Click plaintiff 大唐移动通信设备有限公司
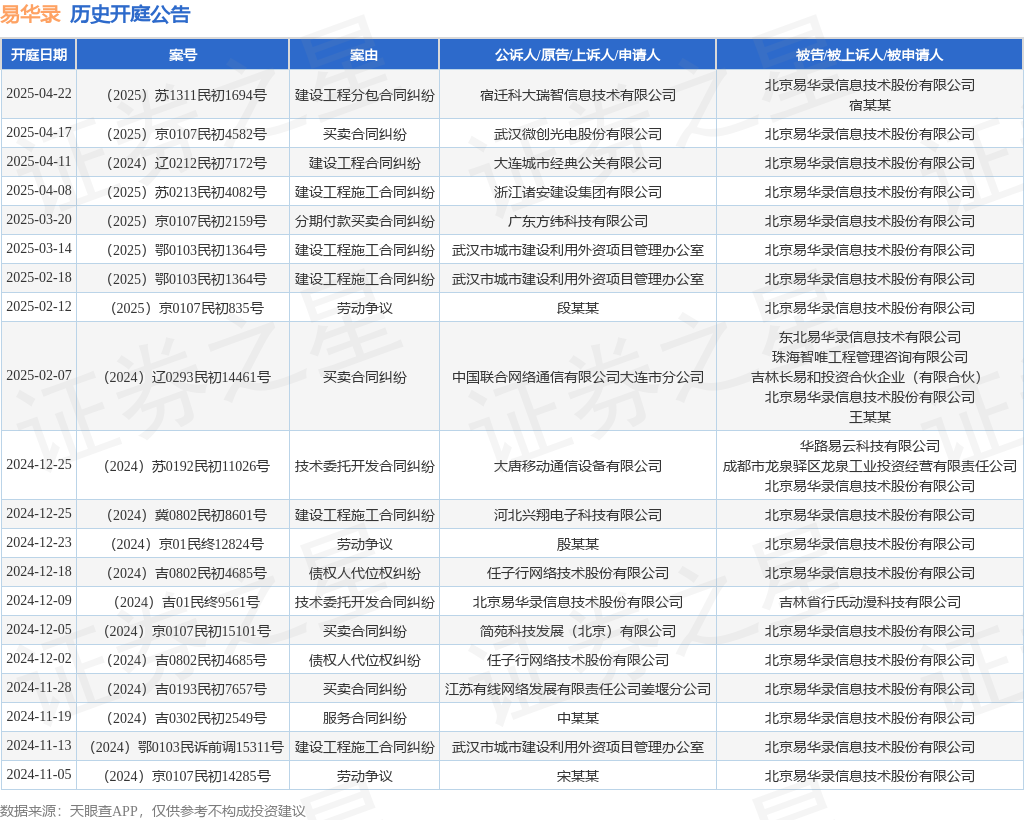This screenshot has height=820, width=1024. pyautogui.click(x=578, y=466)
